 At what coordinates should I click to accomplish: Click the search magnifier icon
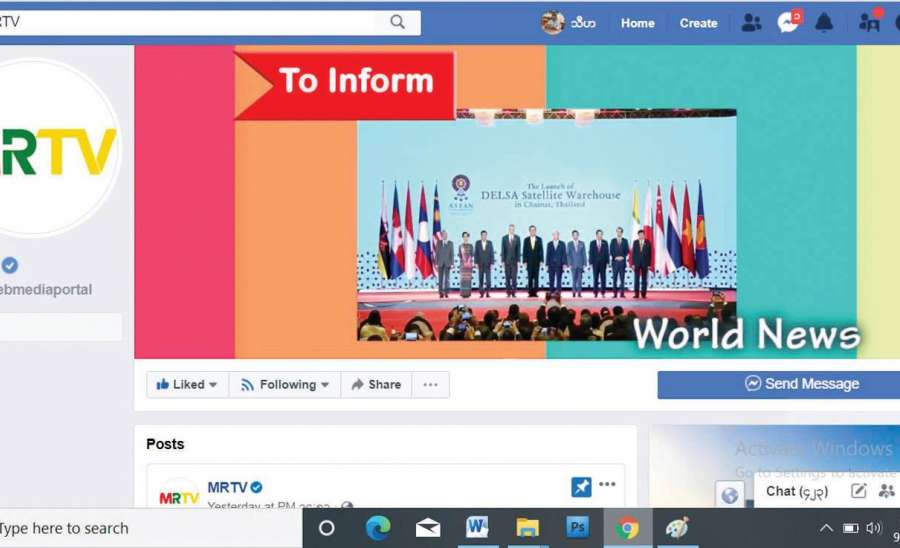[397, 22]
